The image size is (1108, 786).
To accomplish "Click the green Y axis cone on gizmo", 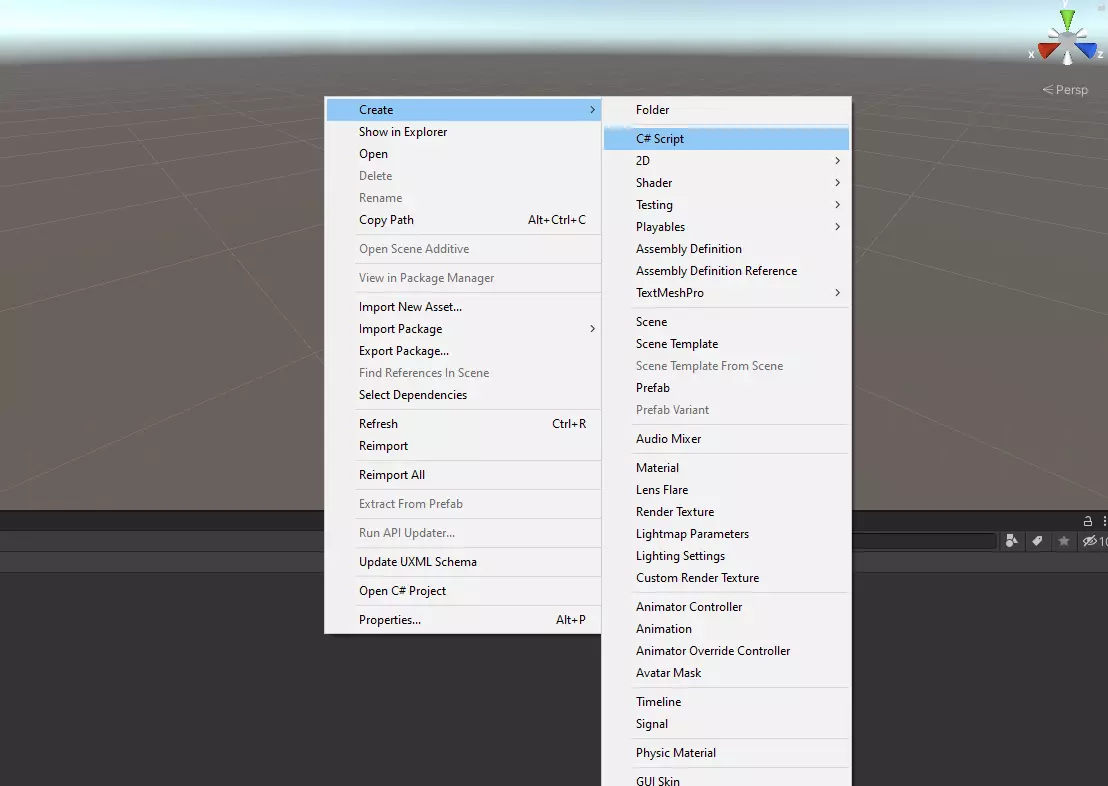I will [x=1067, y=19].
